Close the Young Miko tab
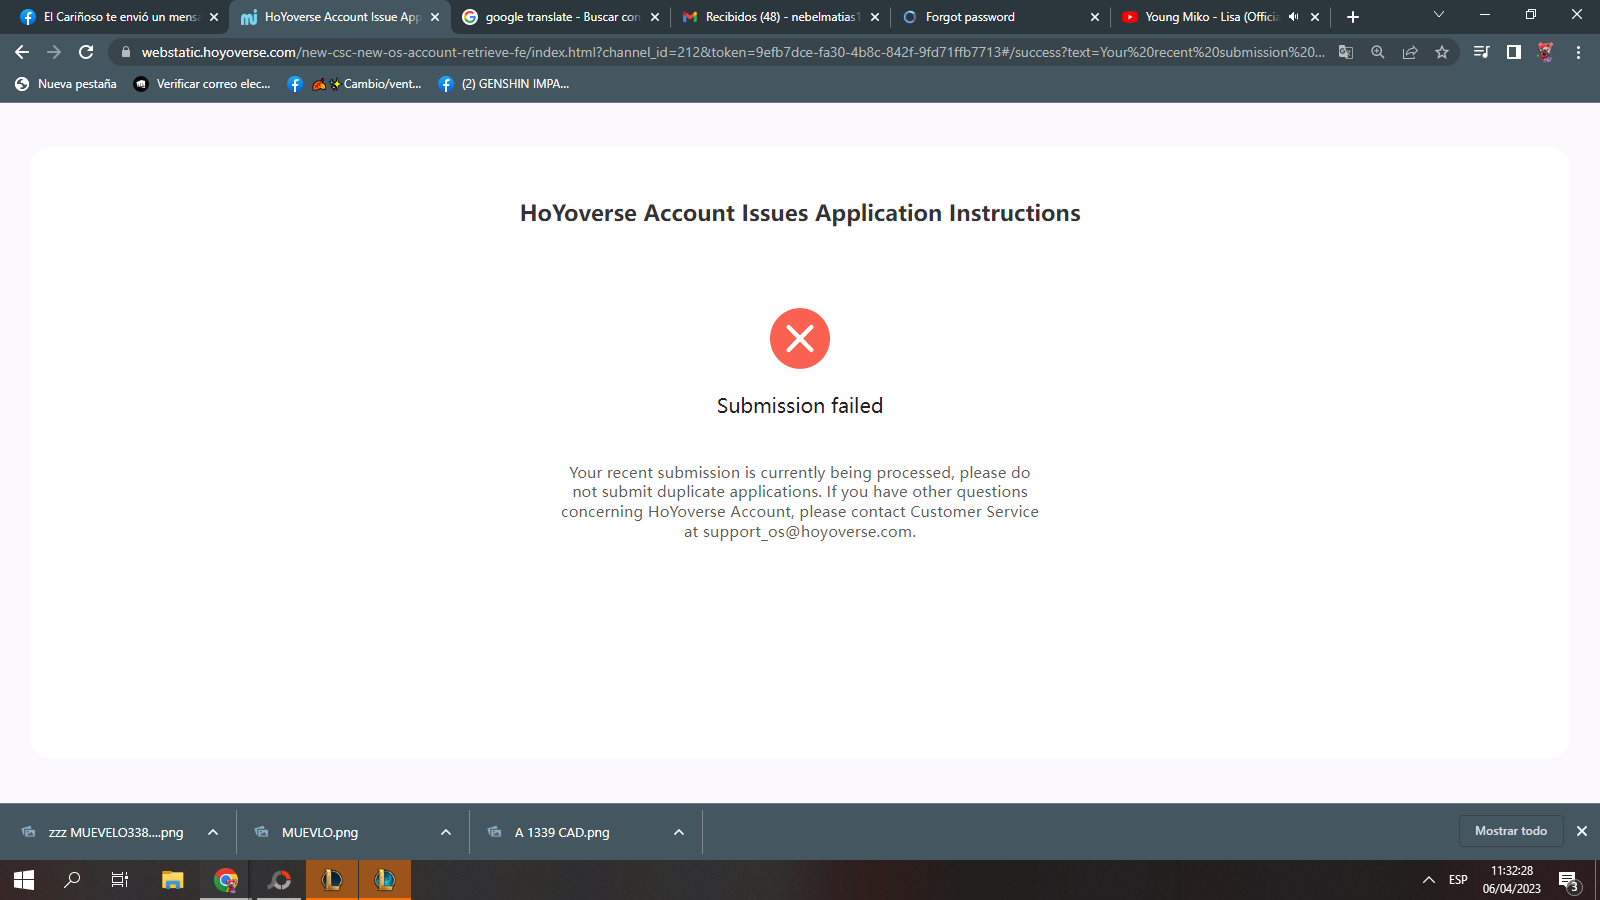The height and width of the screenshot is (900, 1600). click(x=1315, y=17)
